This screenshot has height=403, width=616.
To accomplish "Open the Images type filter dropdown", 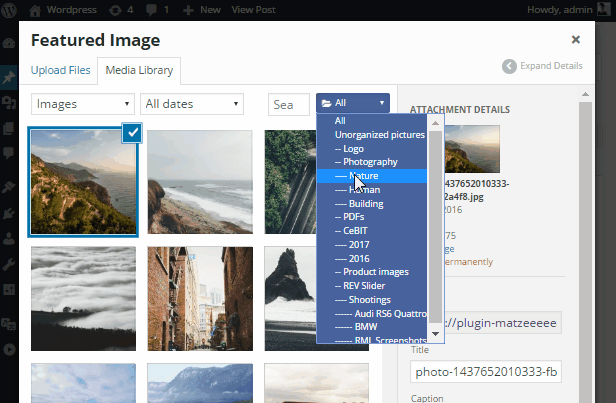I will (x=83, y=104).
